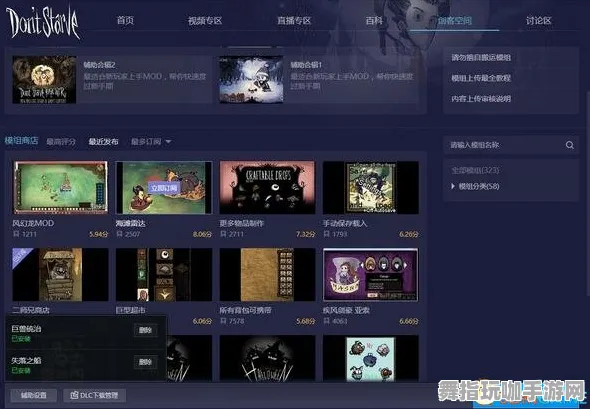590x409 pixels.
Task: Click the 6.26分 rating
Action: 409,234
